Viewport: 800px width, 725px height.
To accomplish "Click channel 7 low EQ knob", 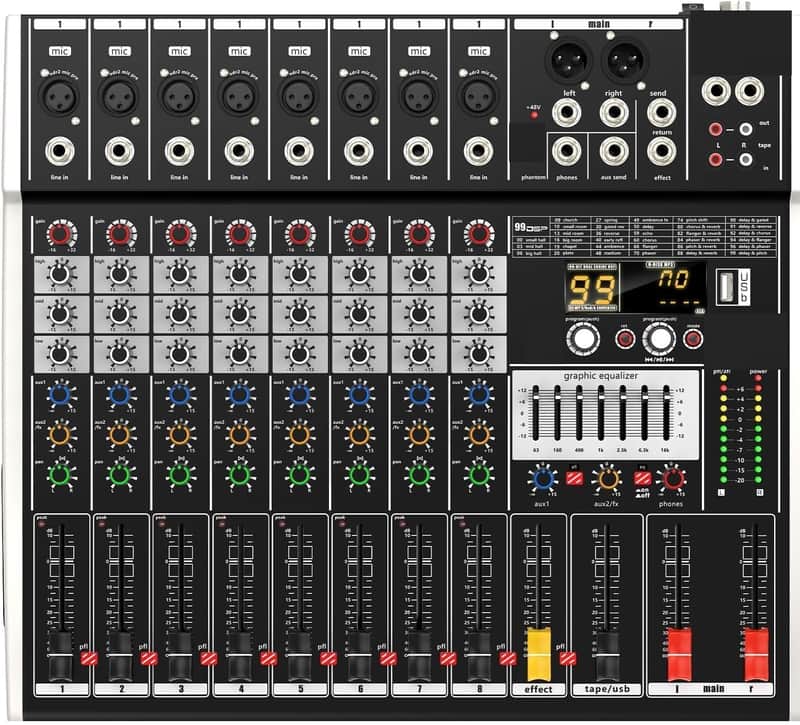I will pyautogui.click(x=419, y=354).
